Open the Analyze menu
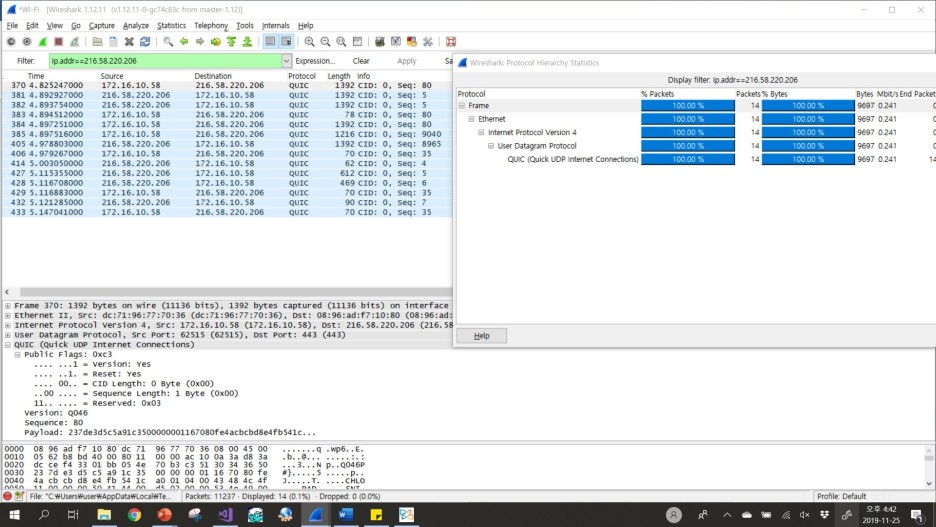This screenshot has height=527, width=936. click(x=136, y=26)
